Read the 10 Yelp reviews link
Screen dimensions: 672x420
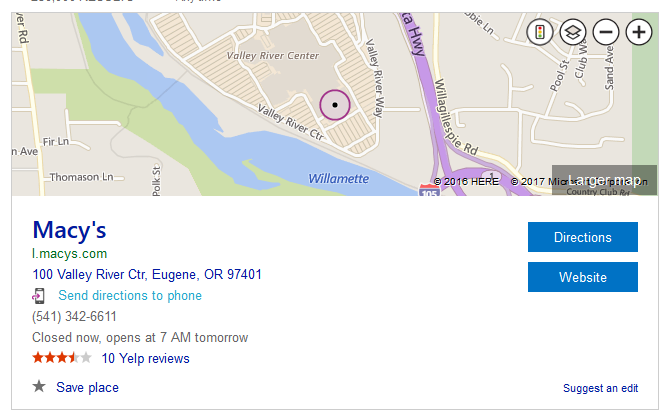point(145,359)
